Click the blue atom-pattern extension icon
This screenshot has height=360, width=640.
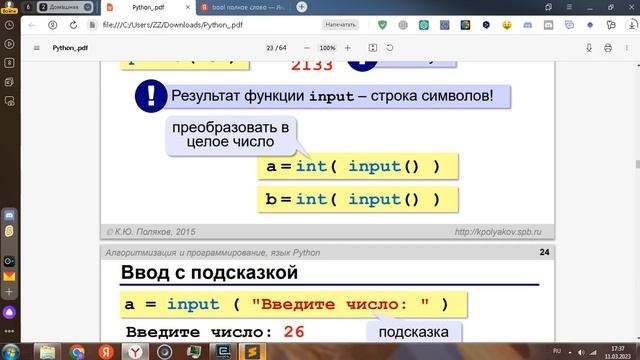[x=444, y=25]
